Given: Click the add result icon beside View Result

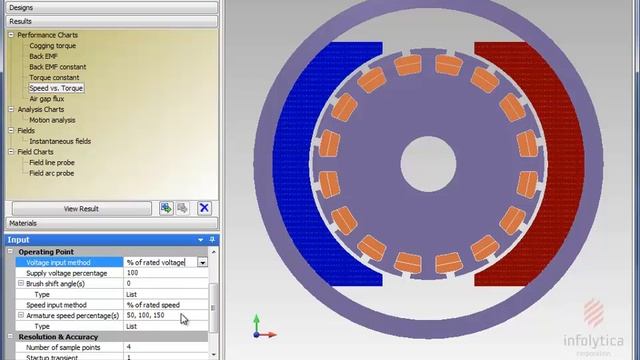Looking at the screenshot, I should pos(166,208).
